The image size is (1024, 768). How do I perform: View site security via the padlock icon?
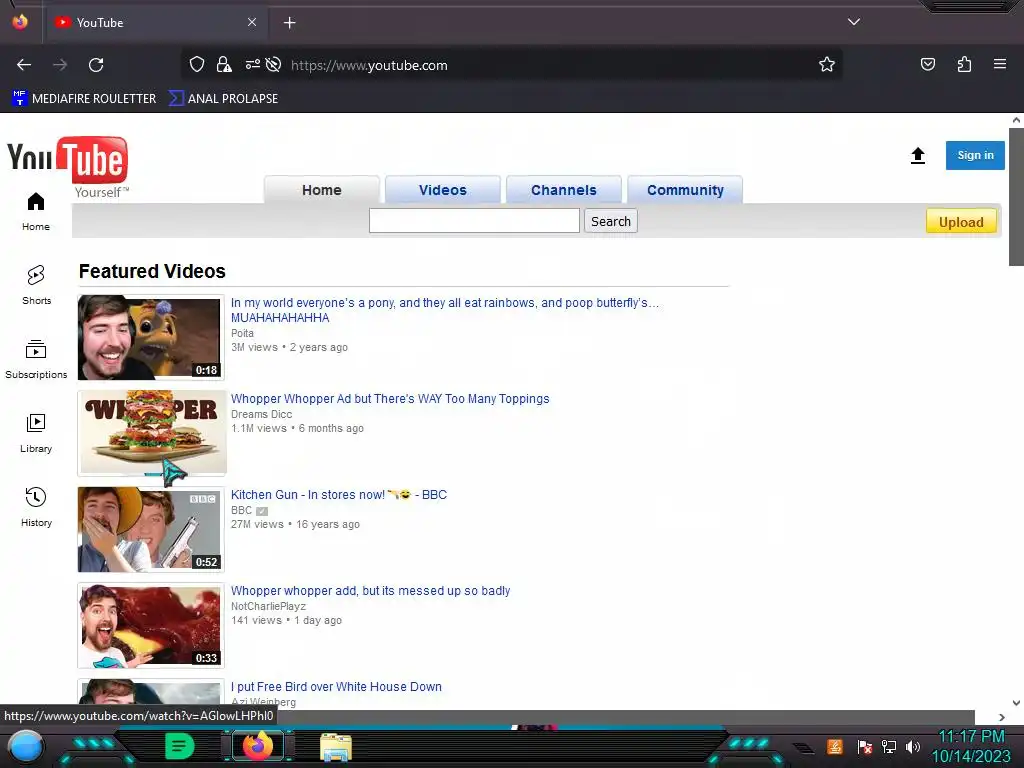click(224, 64)
